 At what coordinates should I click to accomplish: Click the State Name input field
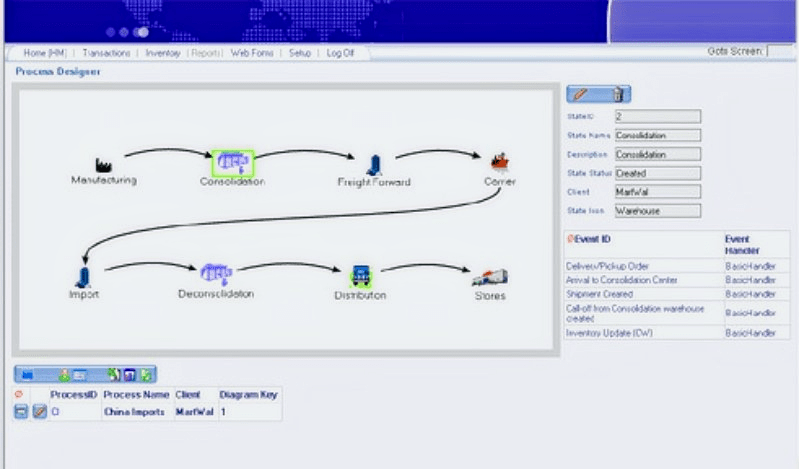click(657, 135)
